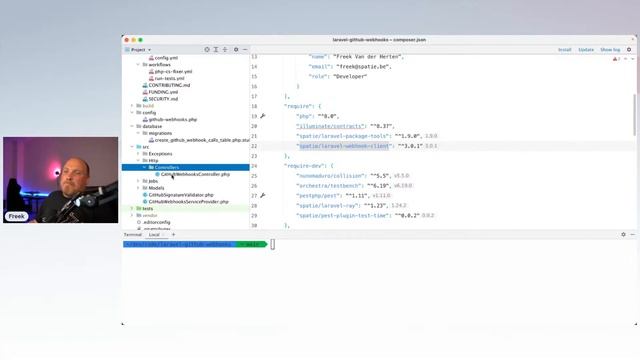
Task: Collapse the migrations folder
Action: pyautogui.click(x=138, y=133)
